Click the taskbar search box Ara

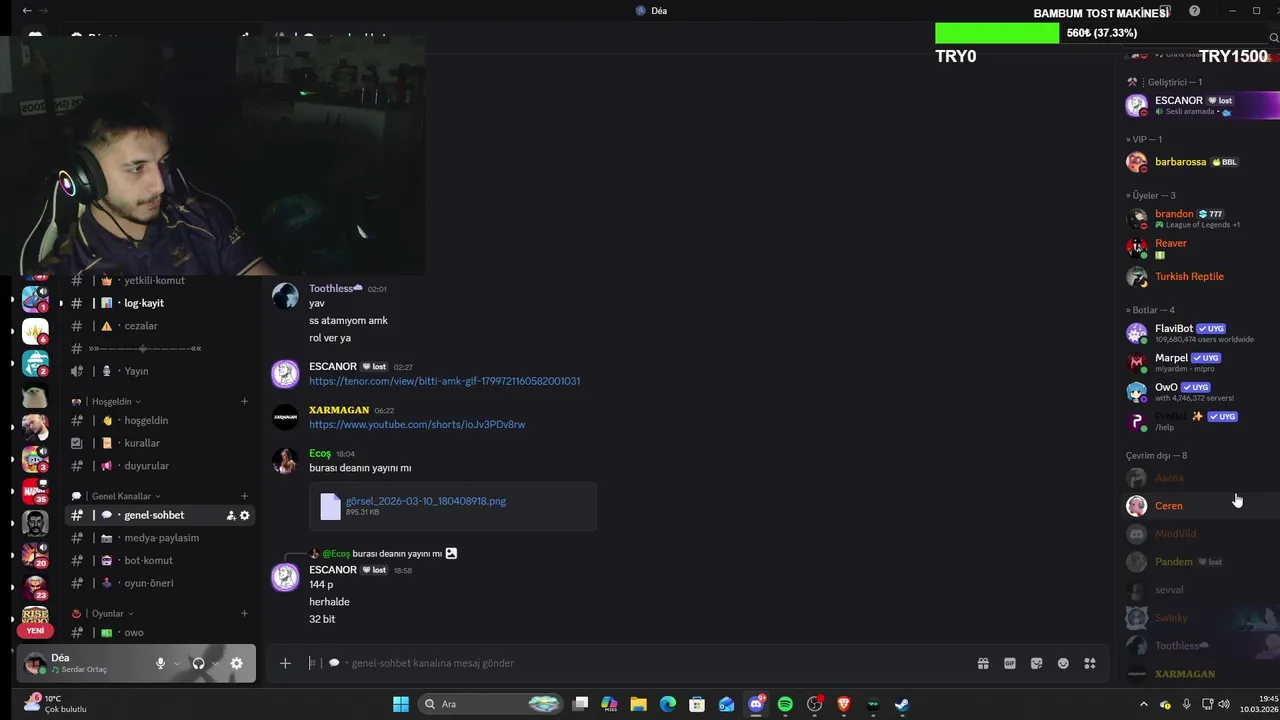pyautogui.click(x=490, y=704)
